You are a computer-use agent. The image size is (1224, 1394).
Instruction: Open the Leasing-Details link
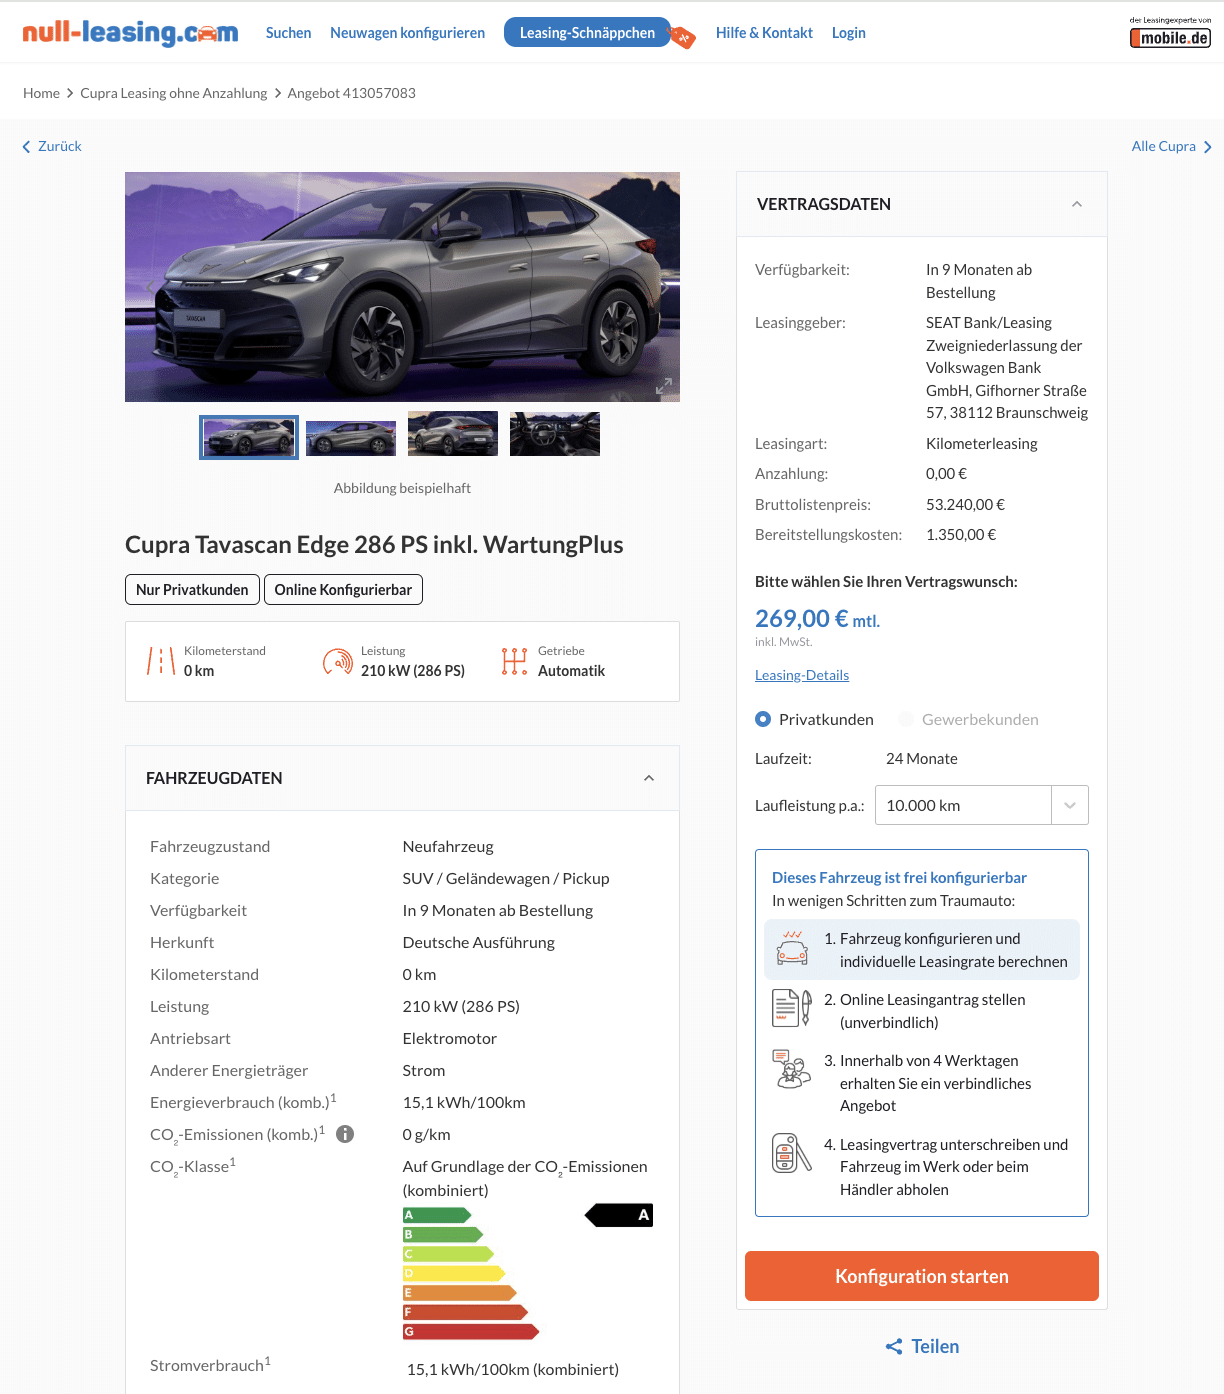click(802, 675)
